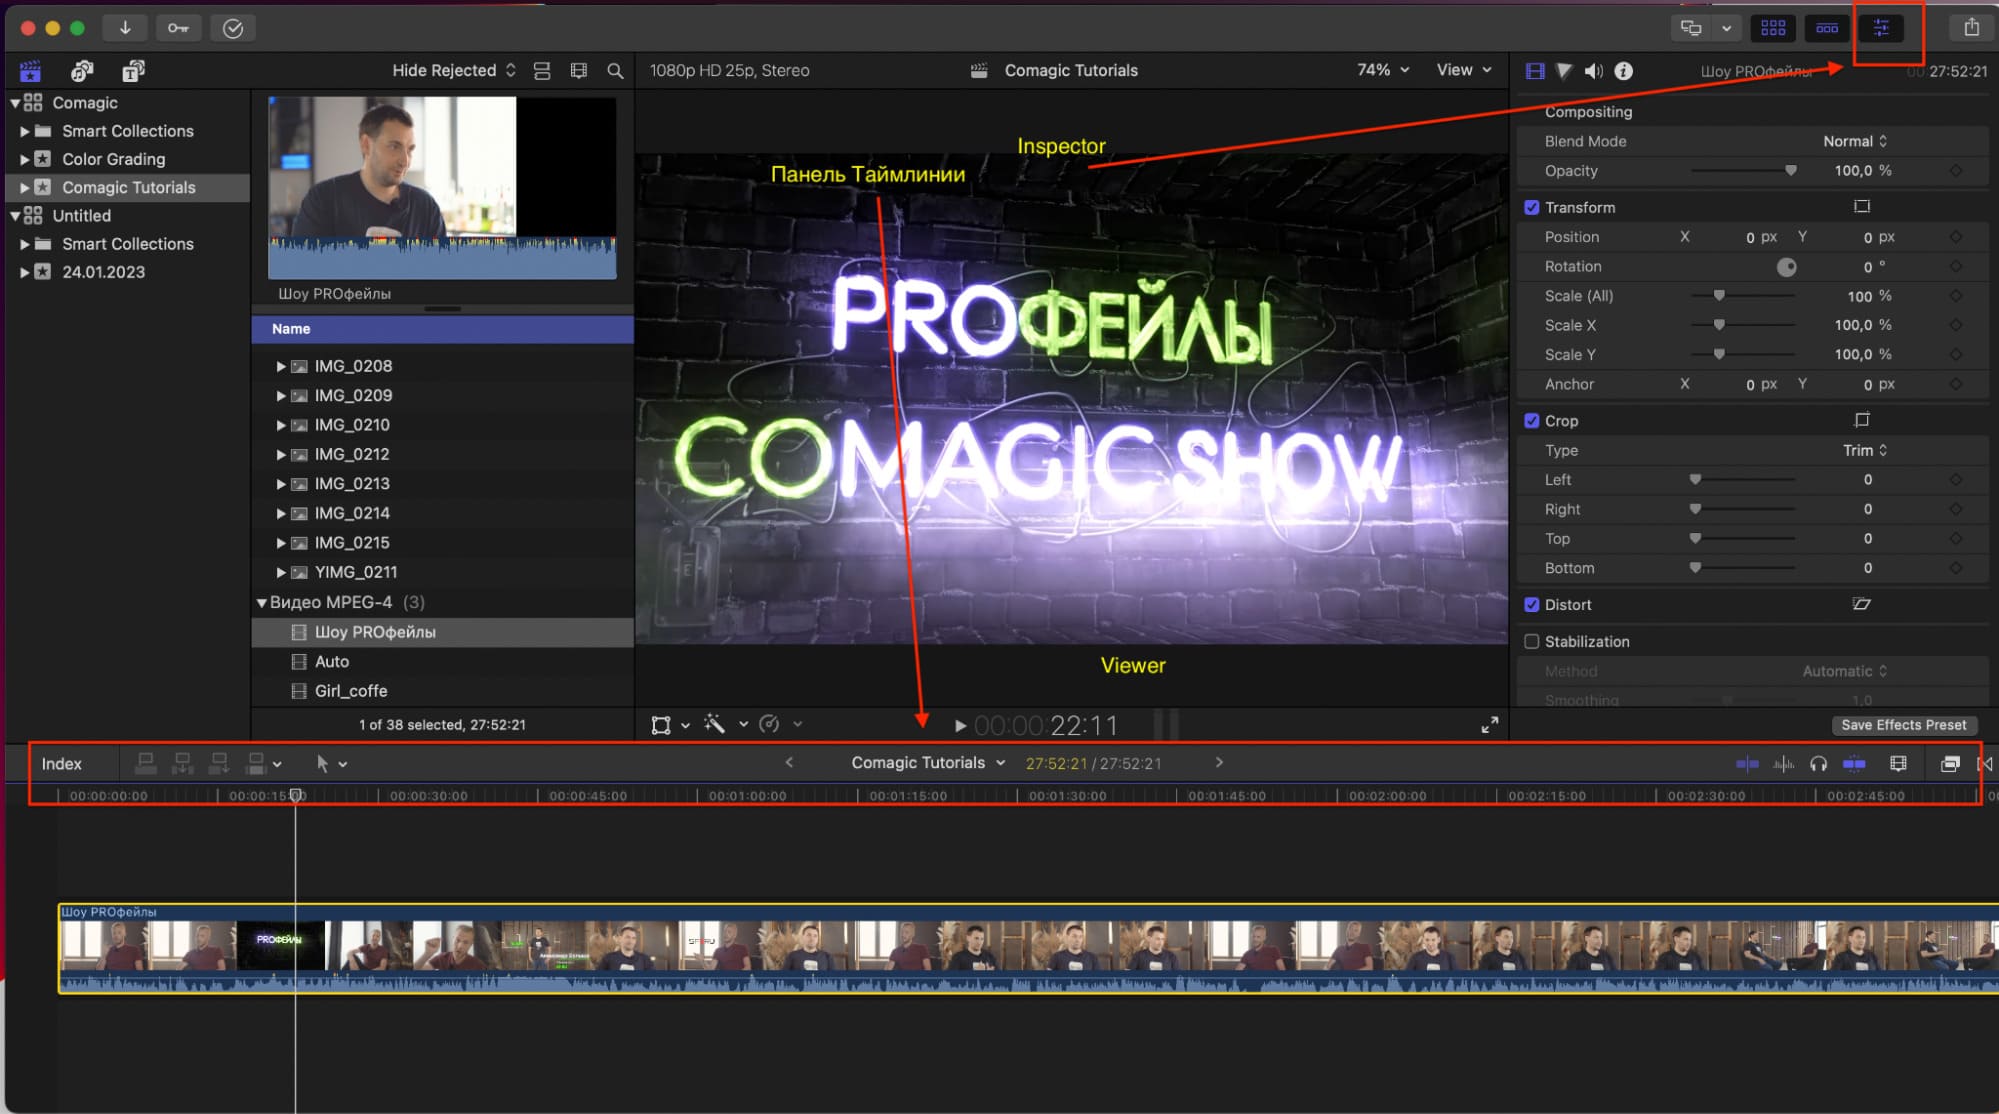1999x1114 pixels.
Task: Uncheck the Transform checkbox
Action: 1531,207
